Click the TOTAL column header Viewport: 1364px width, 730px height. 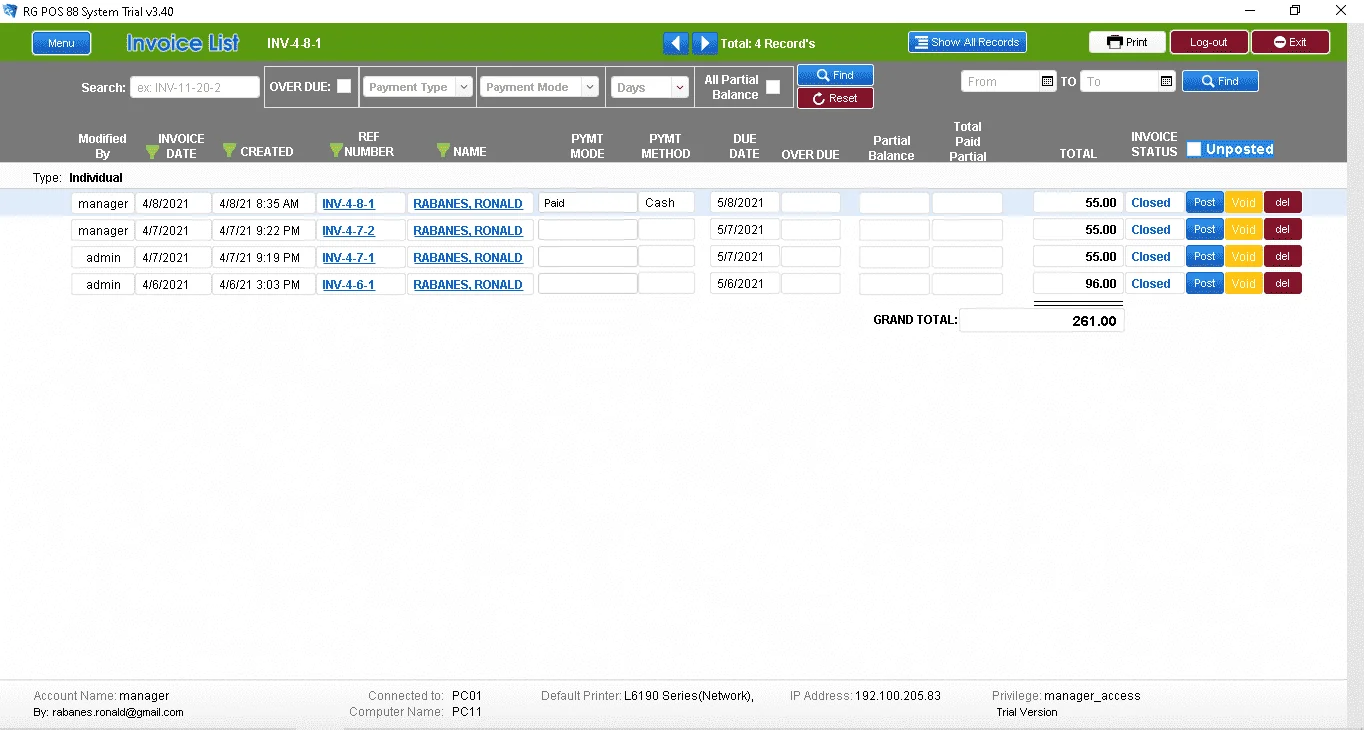[1078, 153]
